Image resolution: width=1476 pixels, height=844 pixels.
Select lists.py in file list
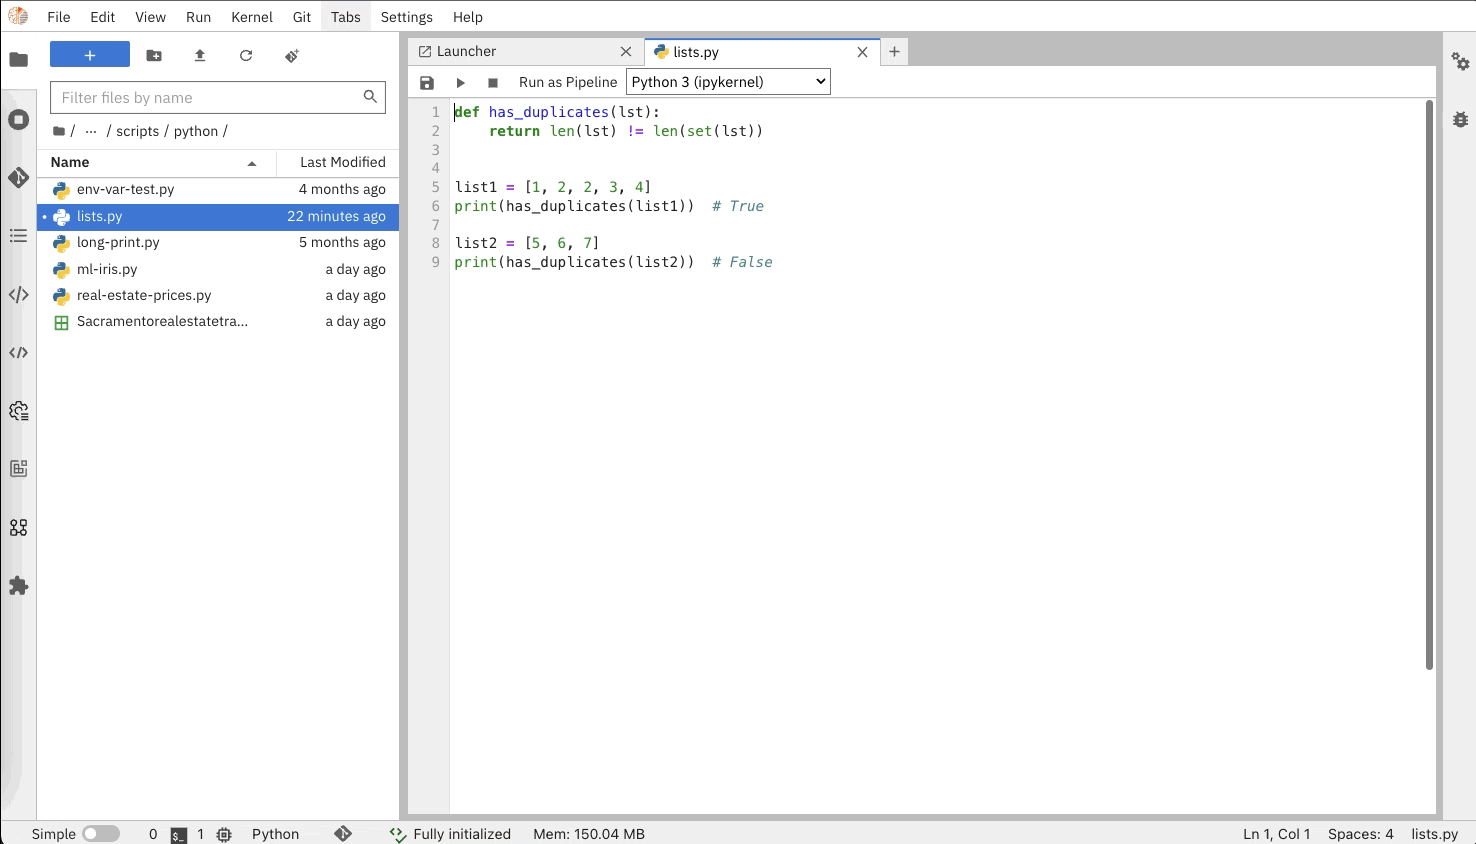218,216
